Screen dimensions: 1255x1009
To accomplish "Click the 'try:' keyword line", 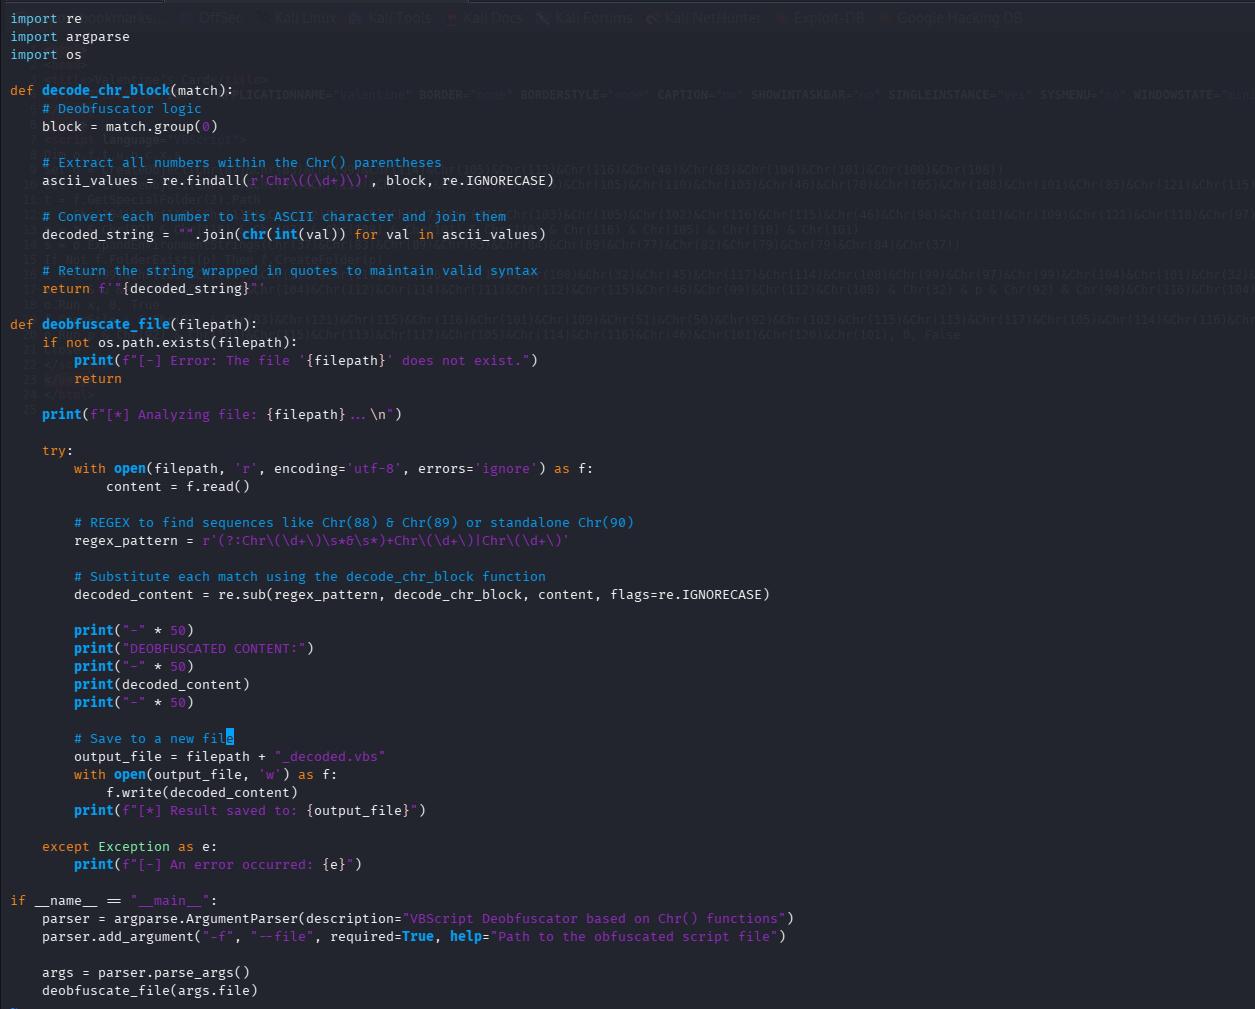I will [x=57, y=451].
